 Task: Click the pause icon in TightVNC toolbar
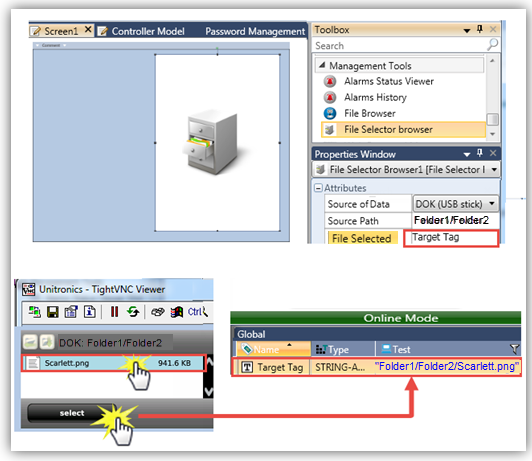[x=114, y=311]
